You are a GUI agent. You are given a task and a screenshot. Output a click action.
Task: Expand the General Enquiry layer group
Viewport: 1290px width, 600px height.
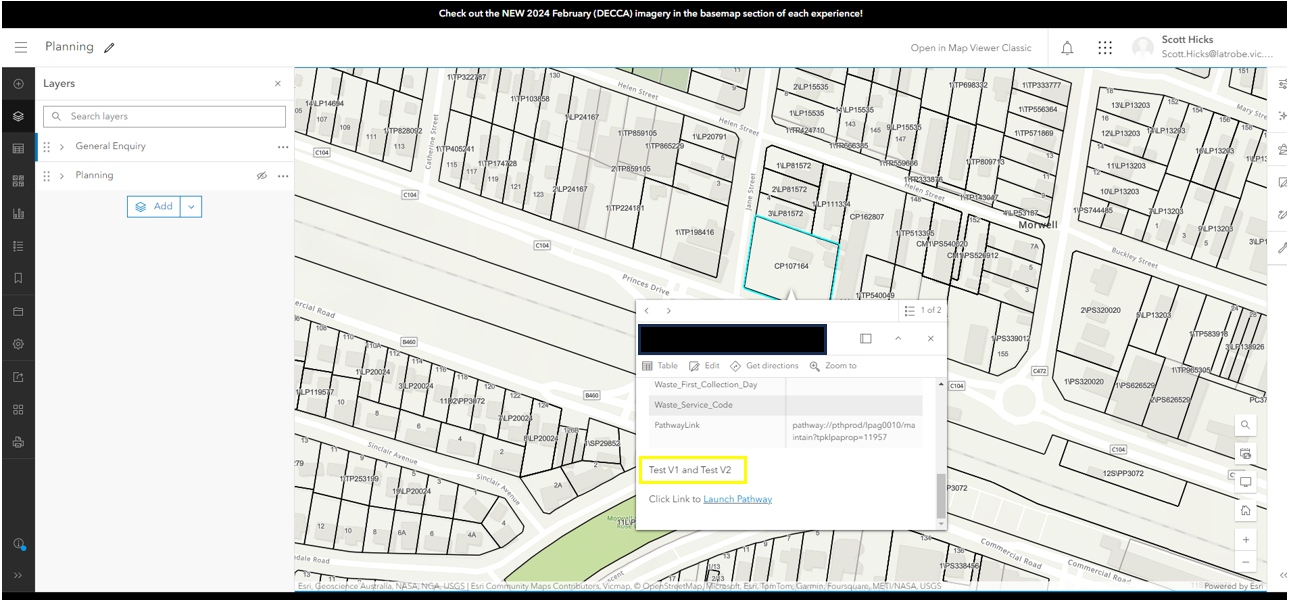point(62,146)
